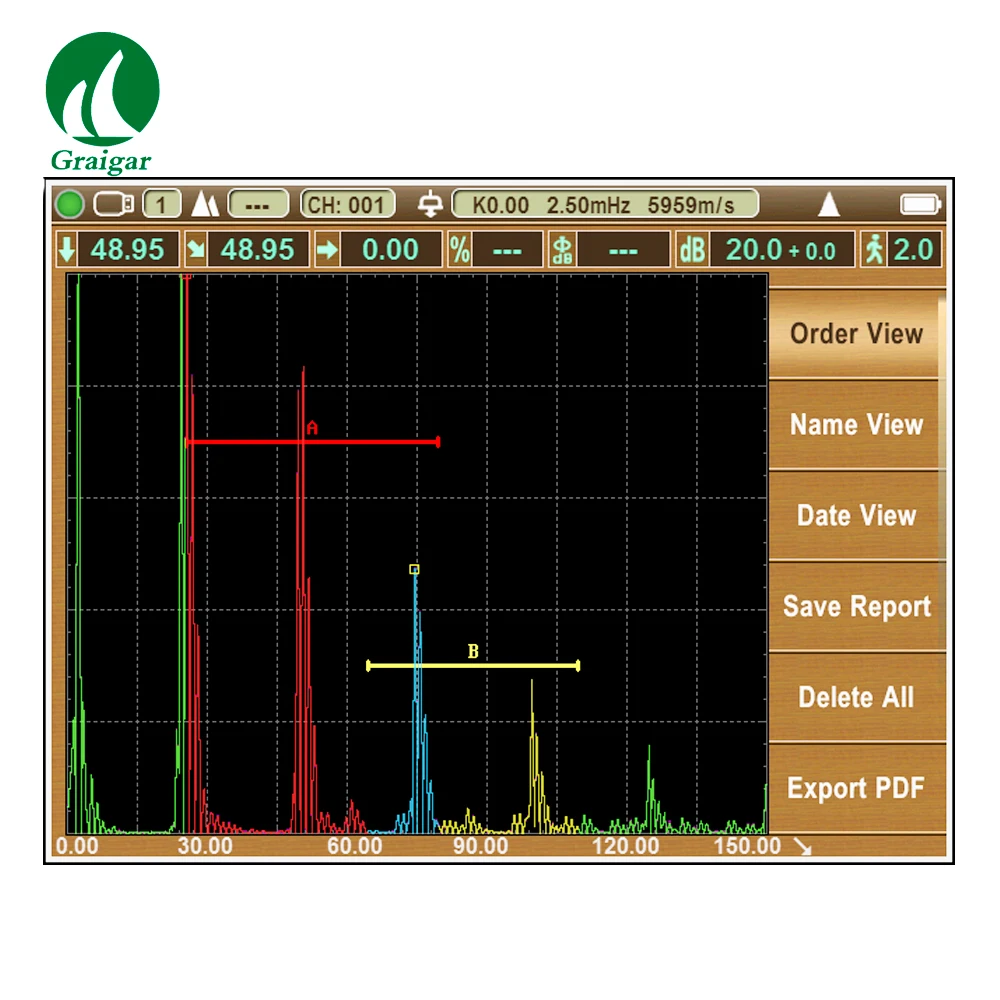Click the dashes box next to peak icon
1000x1000 pixels.
[x=258, y=205]
